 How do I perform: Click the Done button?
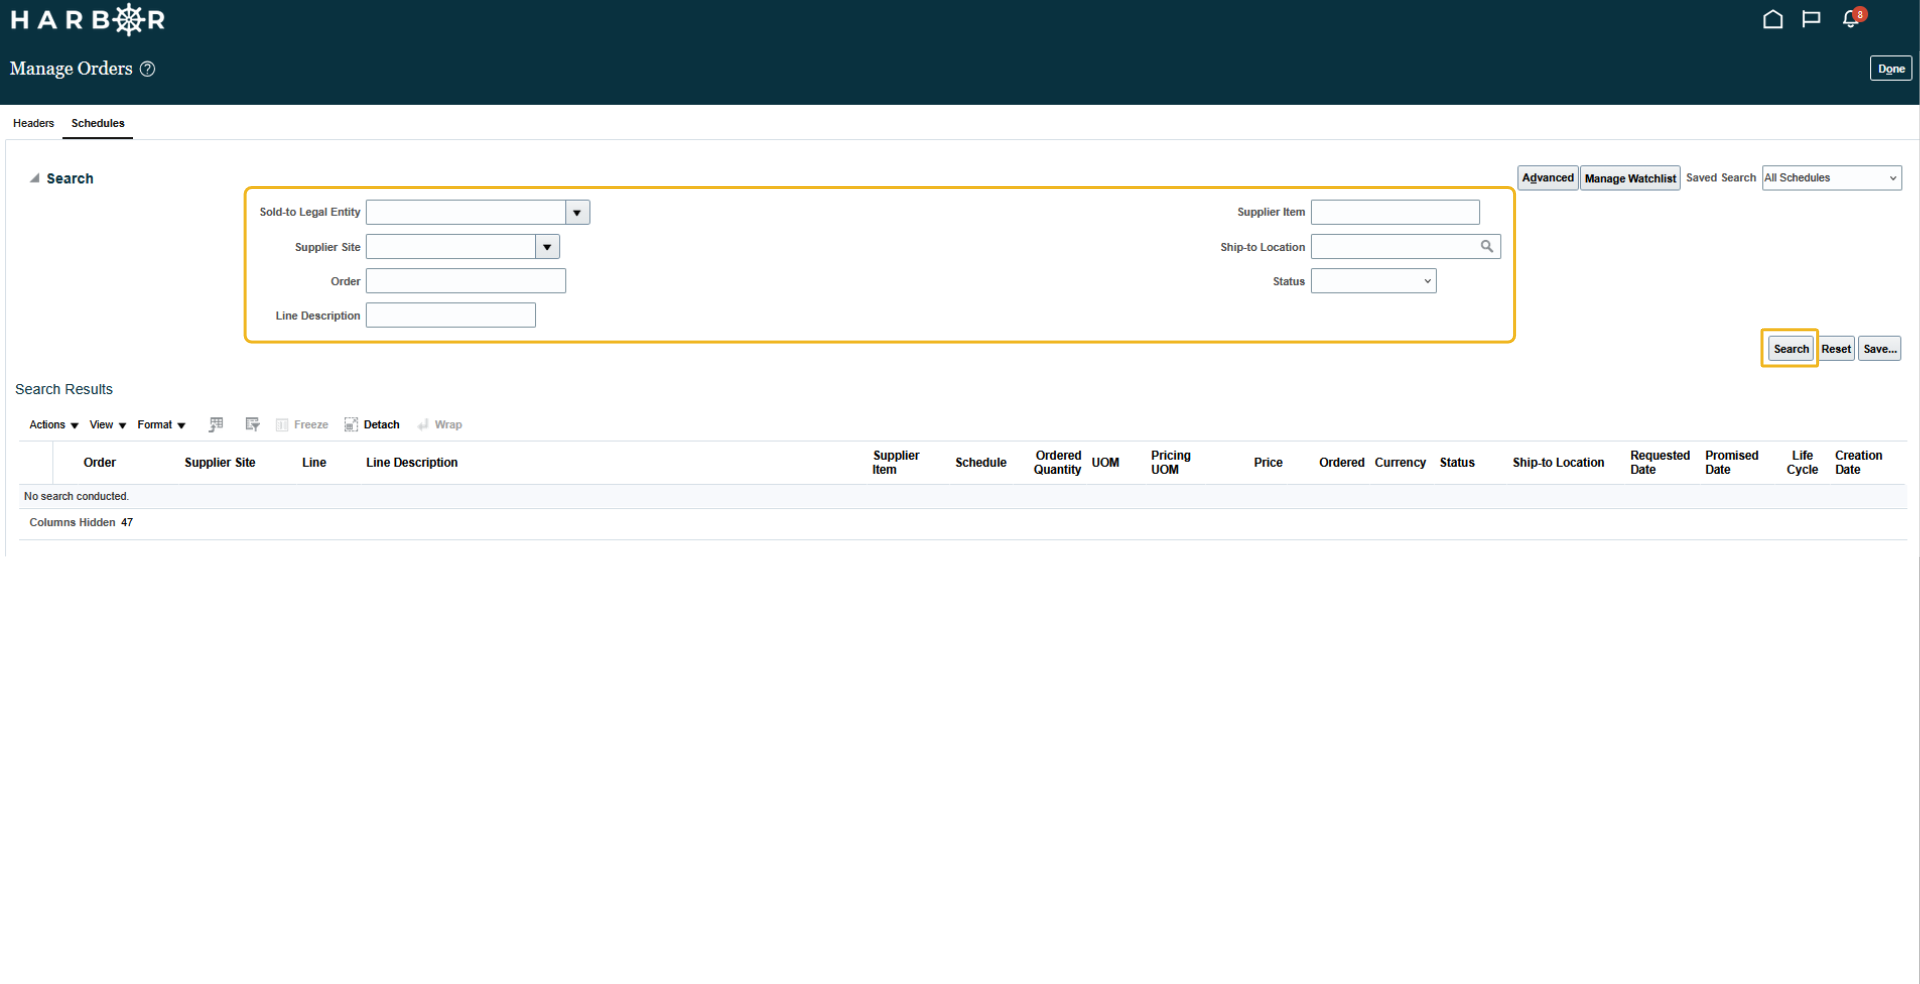1890,69
